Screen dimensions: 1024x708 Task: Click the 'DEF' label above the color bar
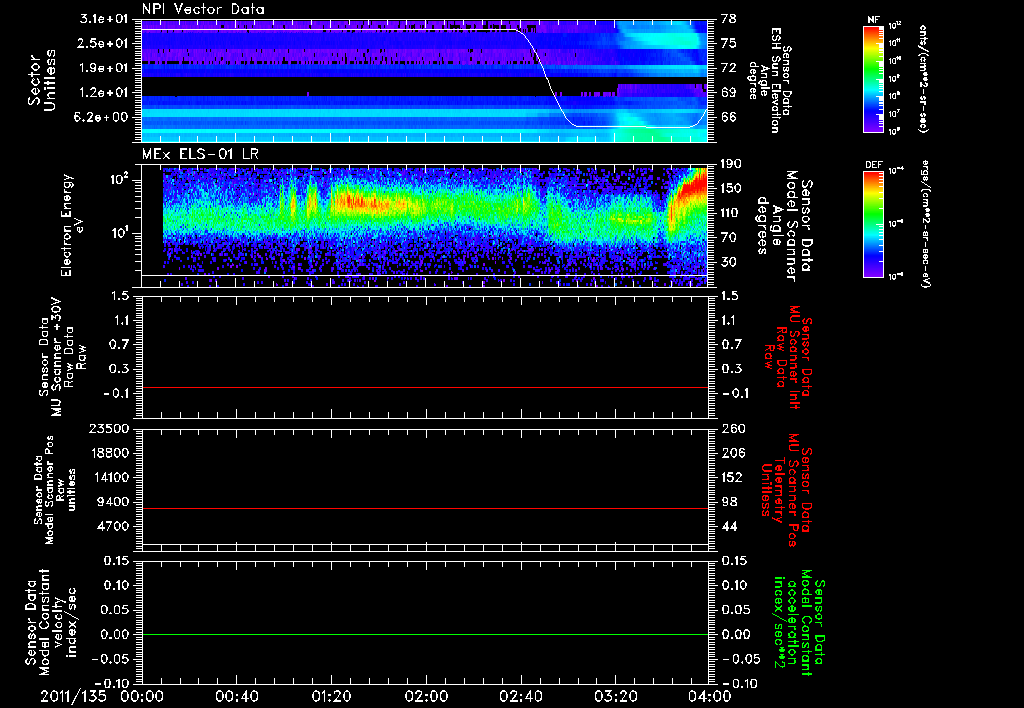pyautogui.click(x=874, y=165)
